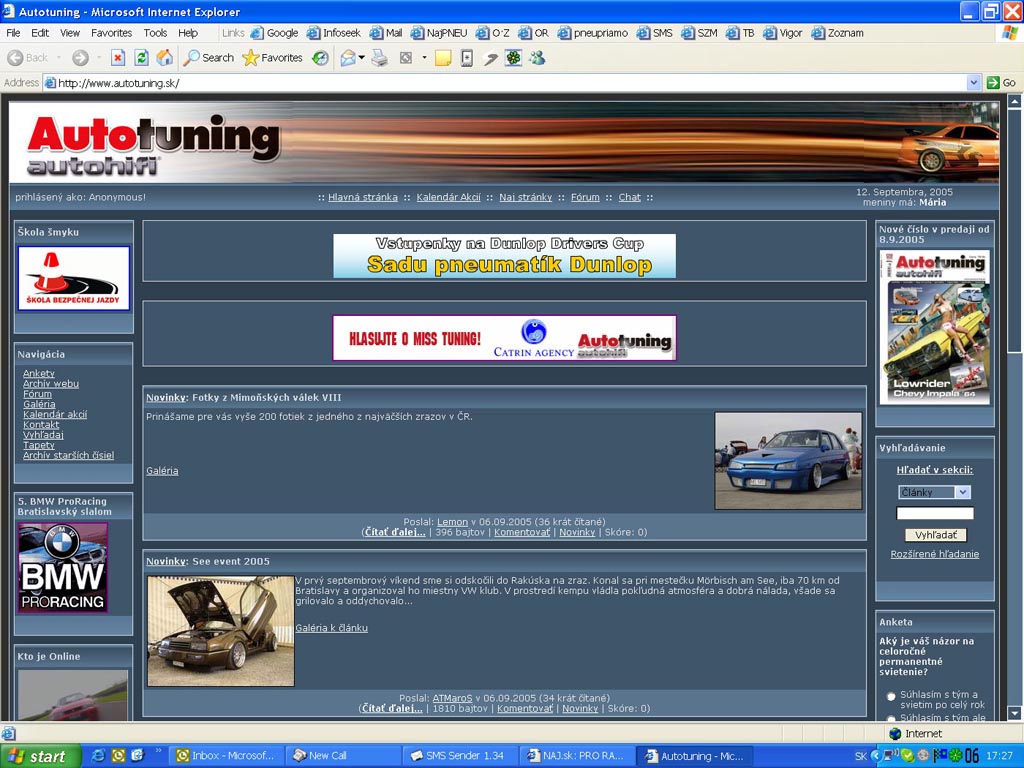The height and width of the screenshot is (768, 1024).
Task: Click the Internet zone globe in status bar
Action: click(895, 733)
